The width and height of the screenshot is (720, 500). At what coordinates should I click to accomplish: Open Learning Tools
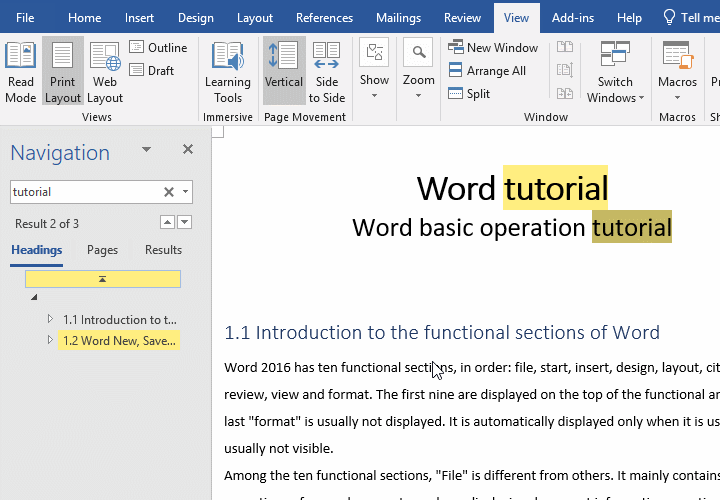(x=228, y=71)
